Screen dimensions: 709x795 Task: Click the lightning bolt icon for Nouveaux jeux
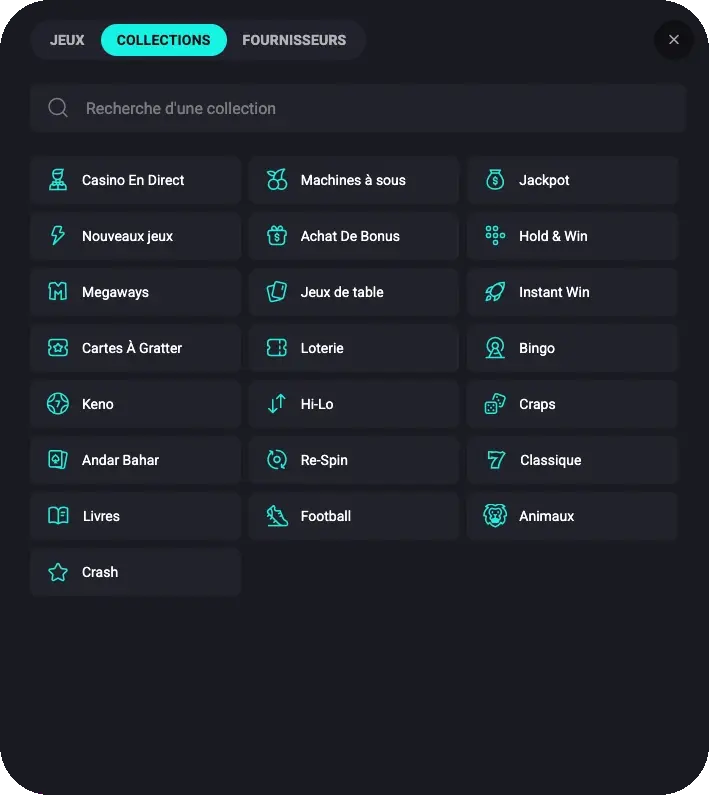pyautogui.click(x=58, y=236)
